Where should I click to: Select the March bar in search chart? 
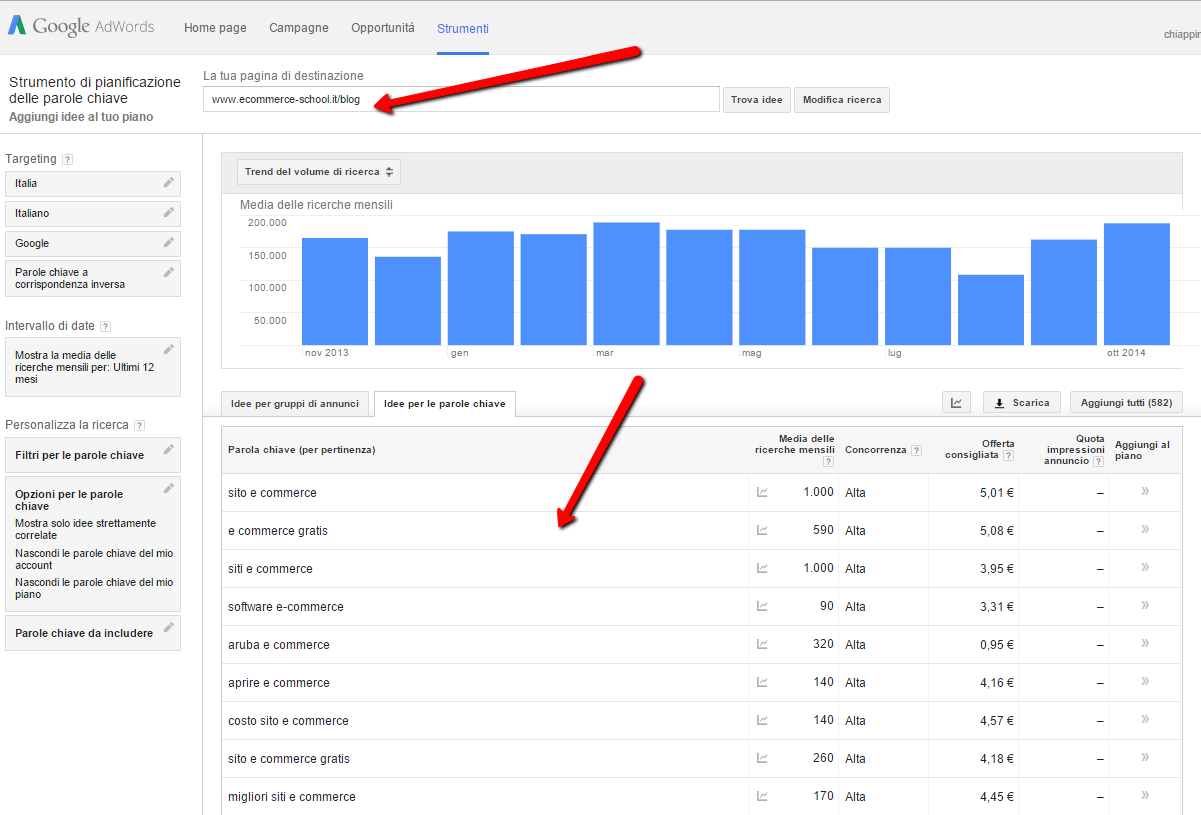tap(626, 283)
